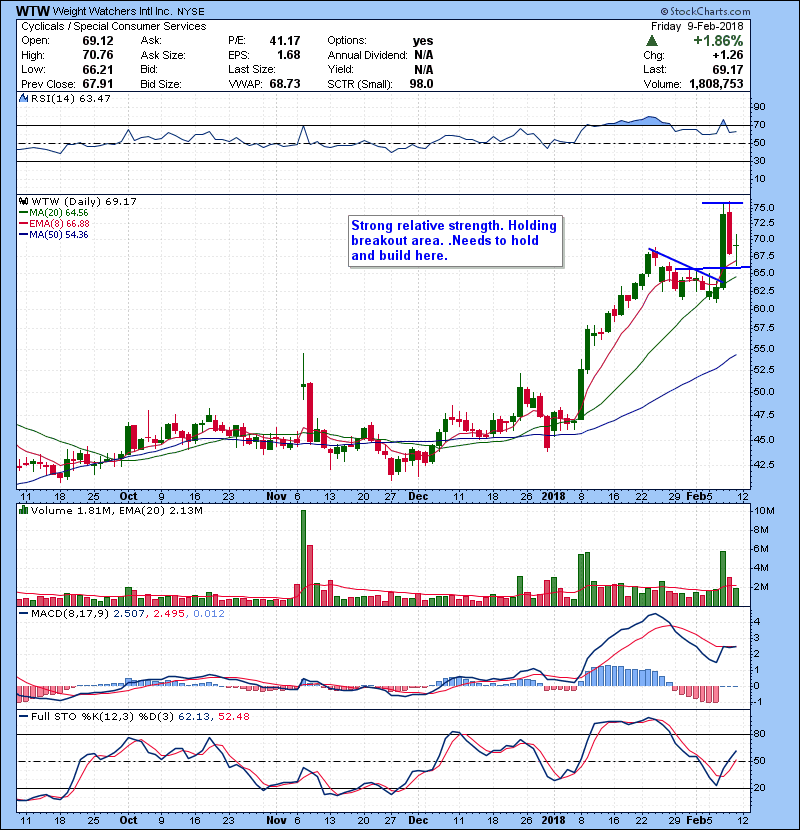Click the blue line at the 75 high
The width and height of the screenshot is (800, 830).
(x=722, y=203)
